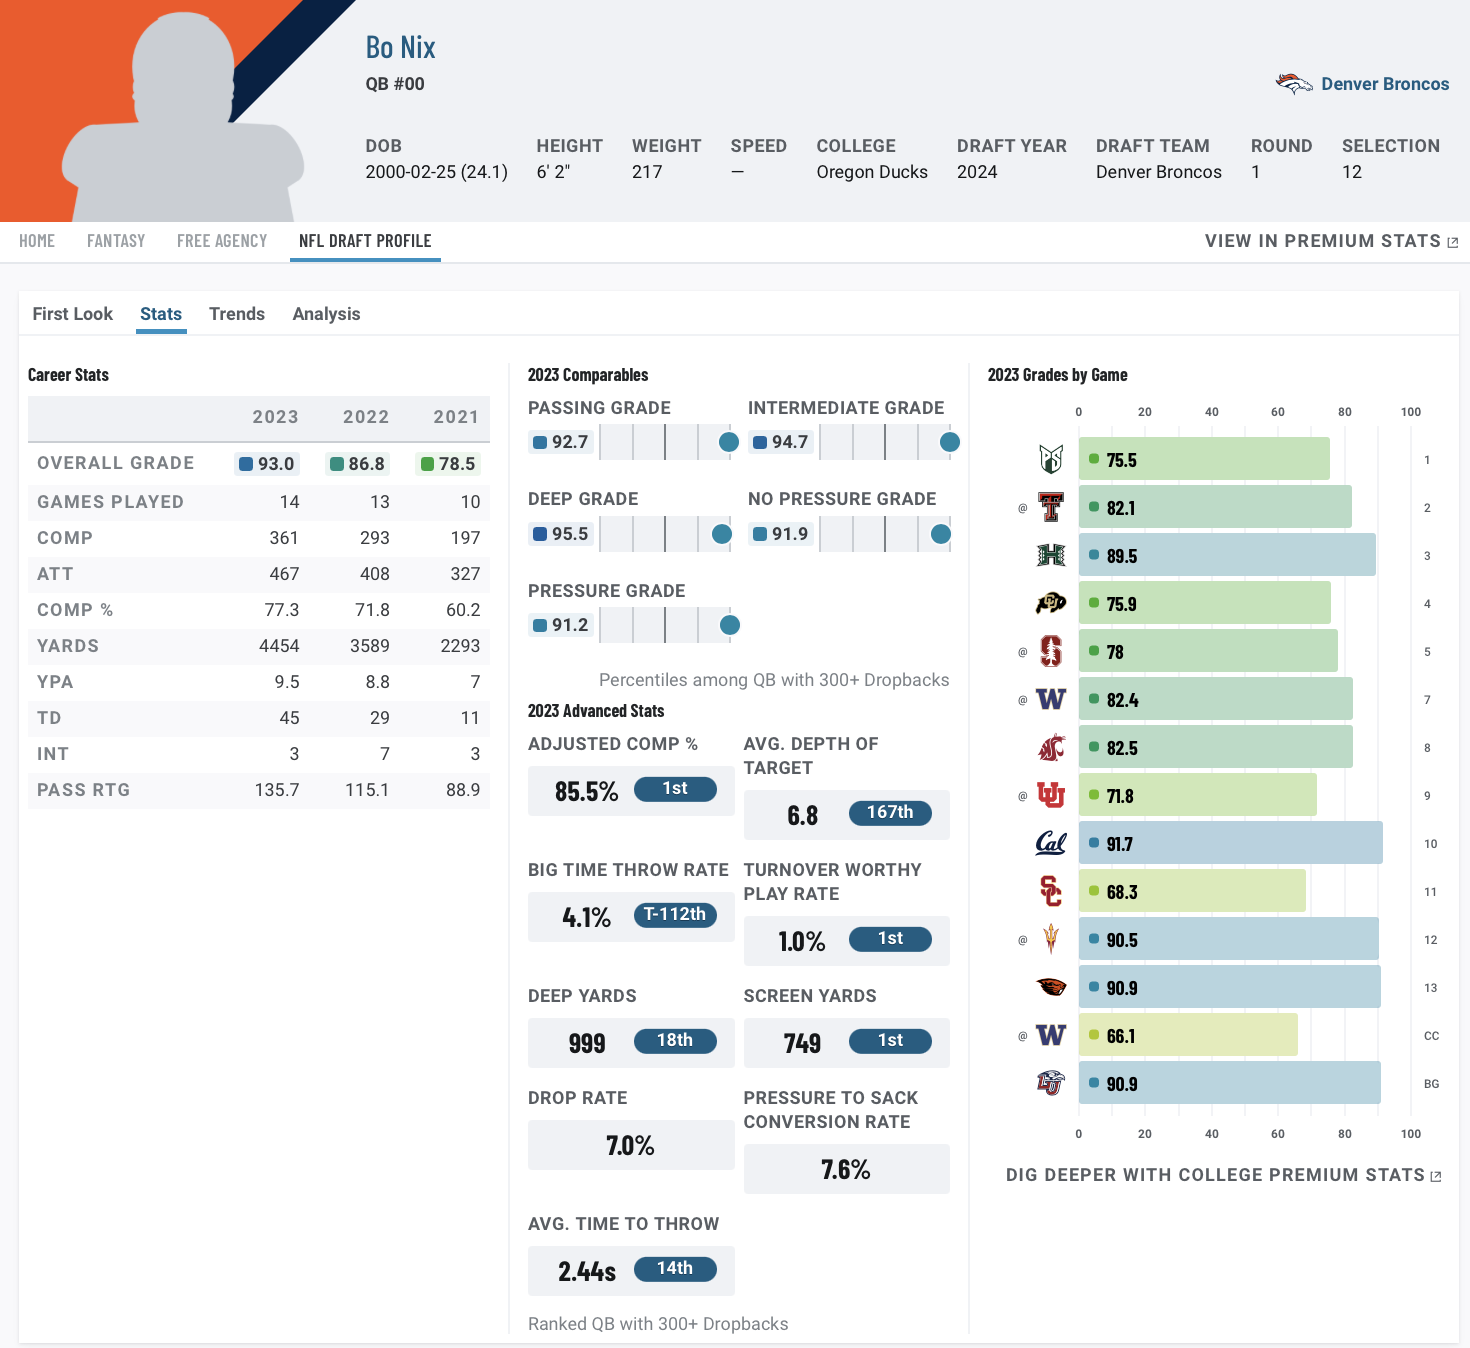The width and height of the screenshot is (1470, 1348).
Task: Select the Trends sub-tab
Action: [x=237, y=314]
